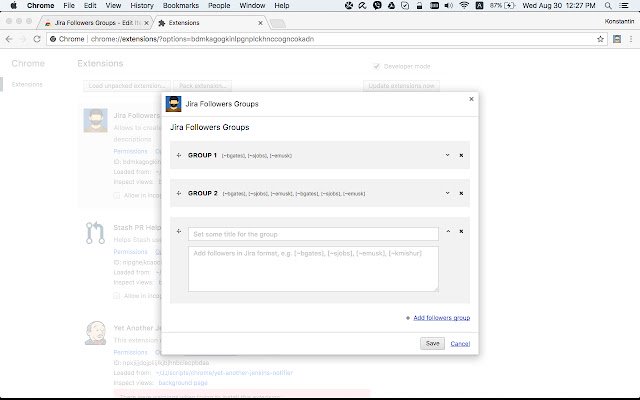Click the Konstantin profile button
This screenshot has width=640, height=400.
619,21
